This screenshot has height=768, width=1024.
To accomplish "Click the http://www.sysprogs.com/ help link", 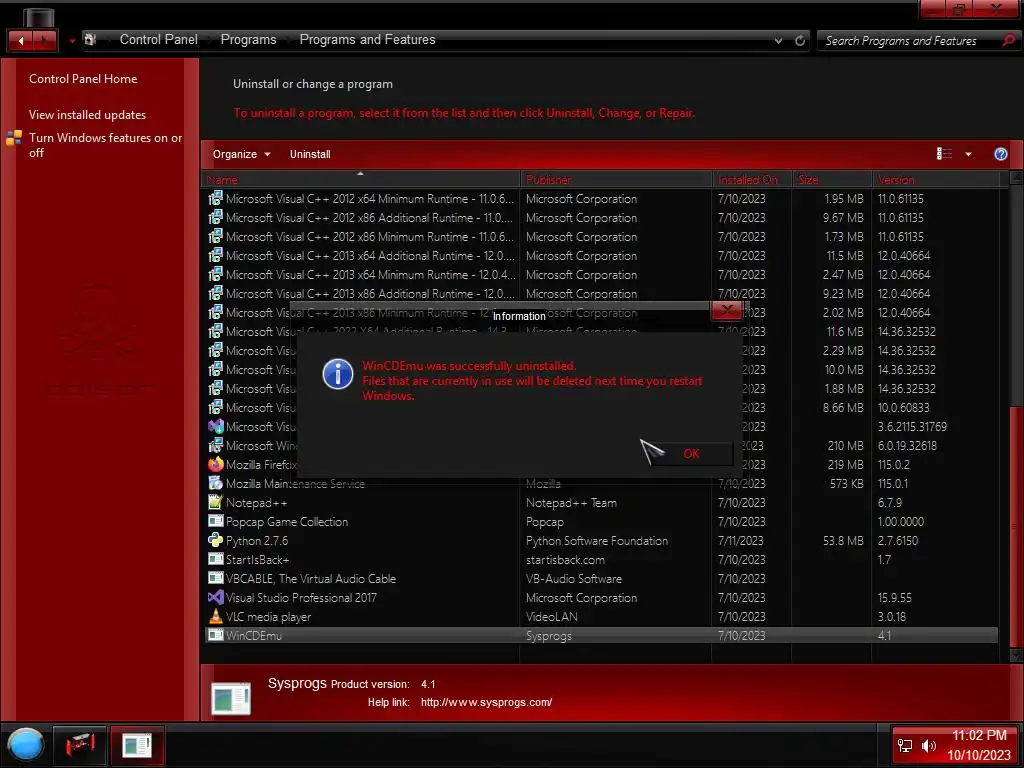I will click(x=486, y=703).
